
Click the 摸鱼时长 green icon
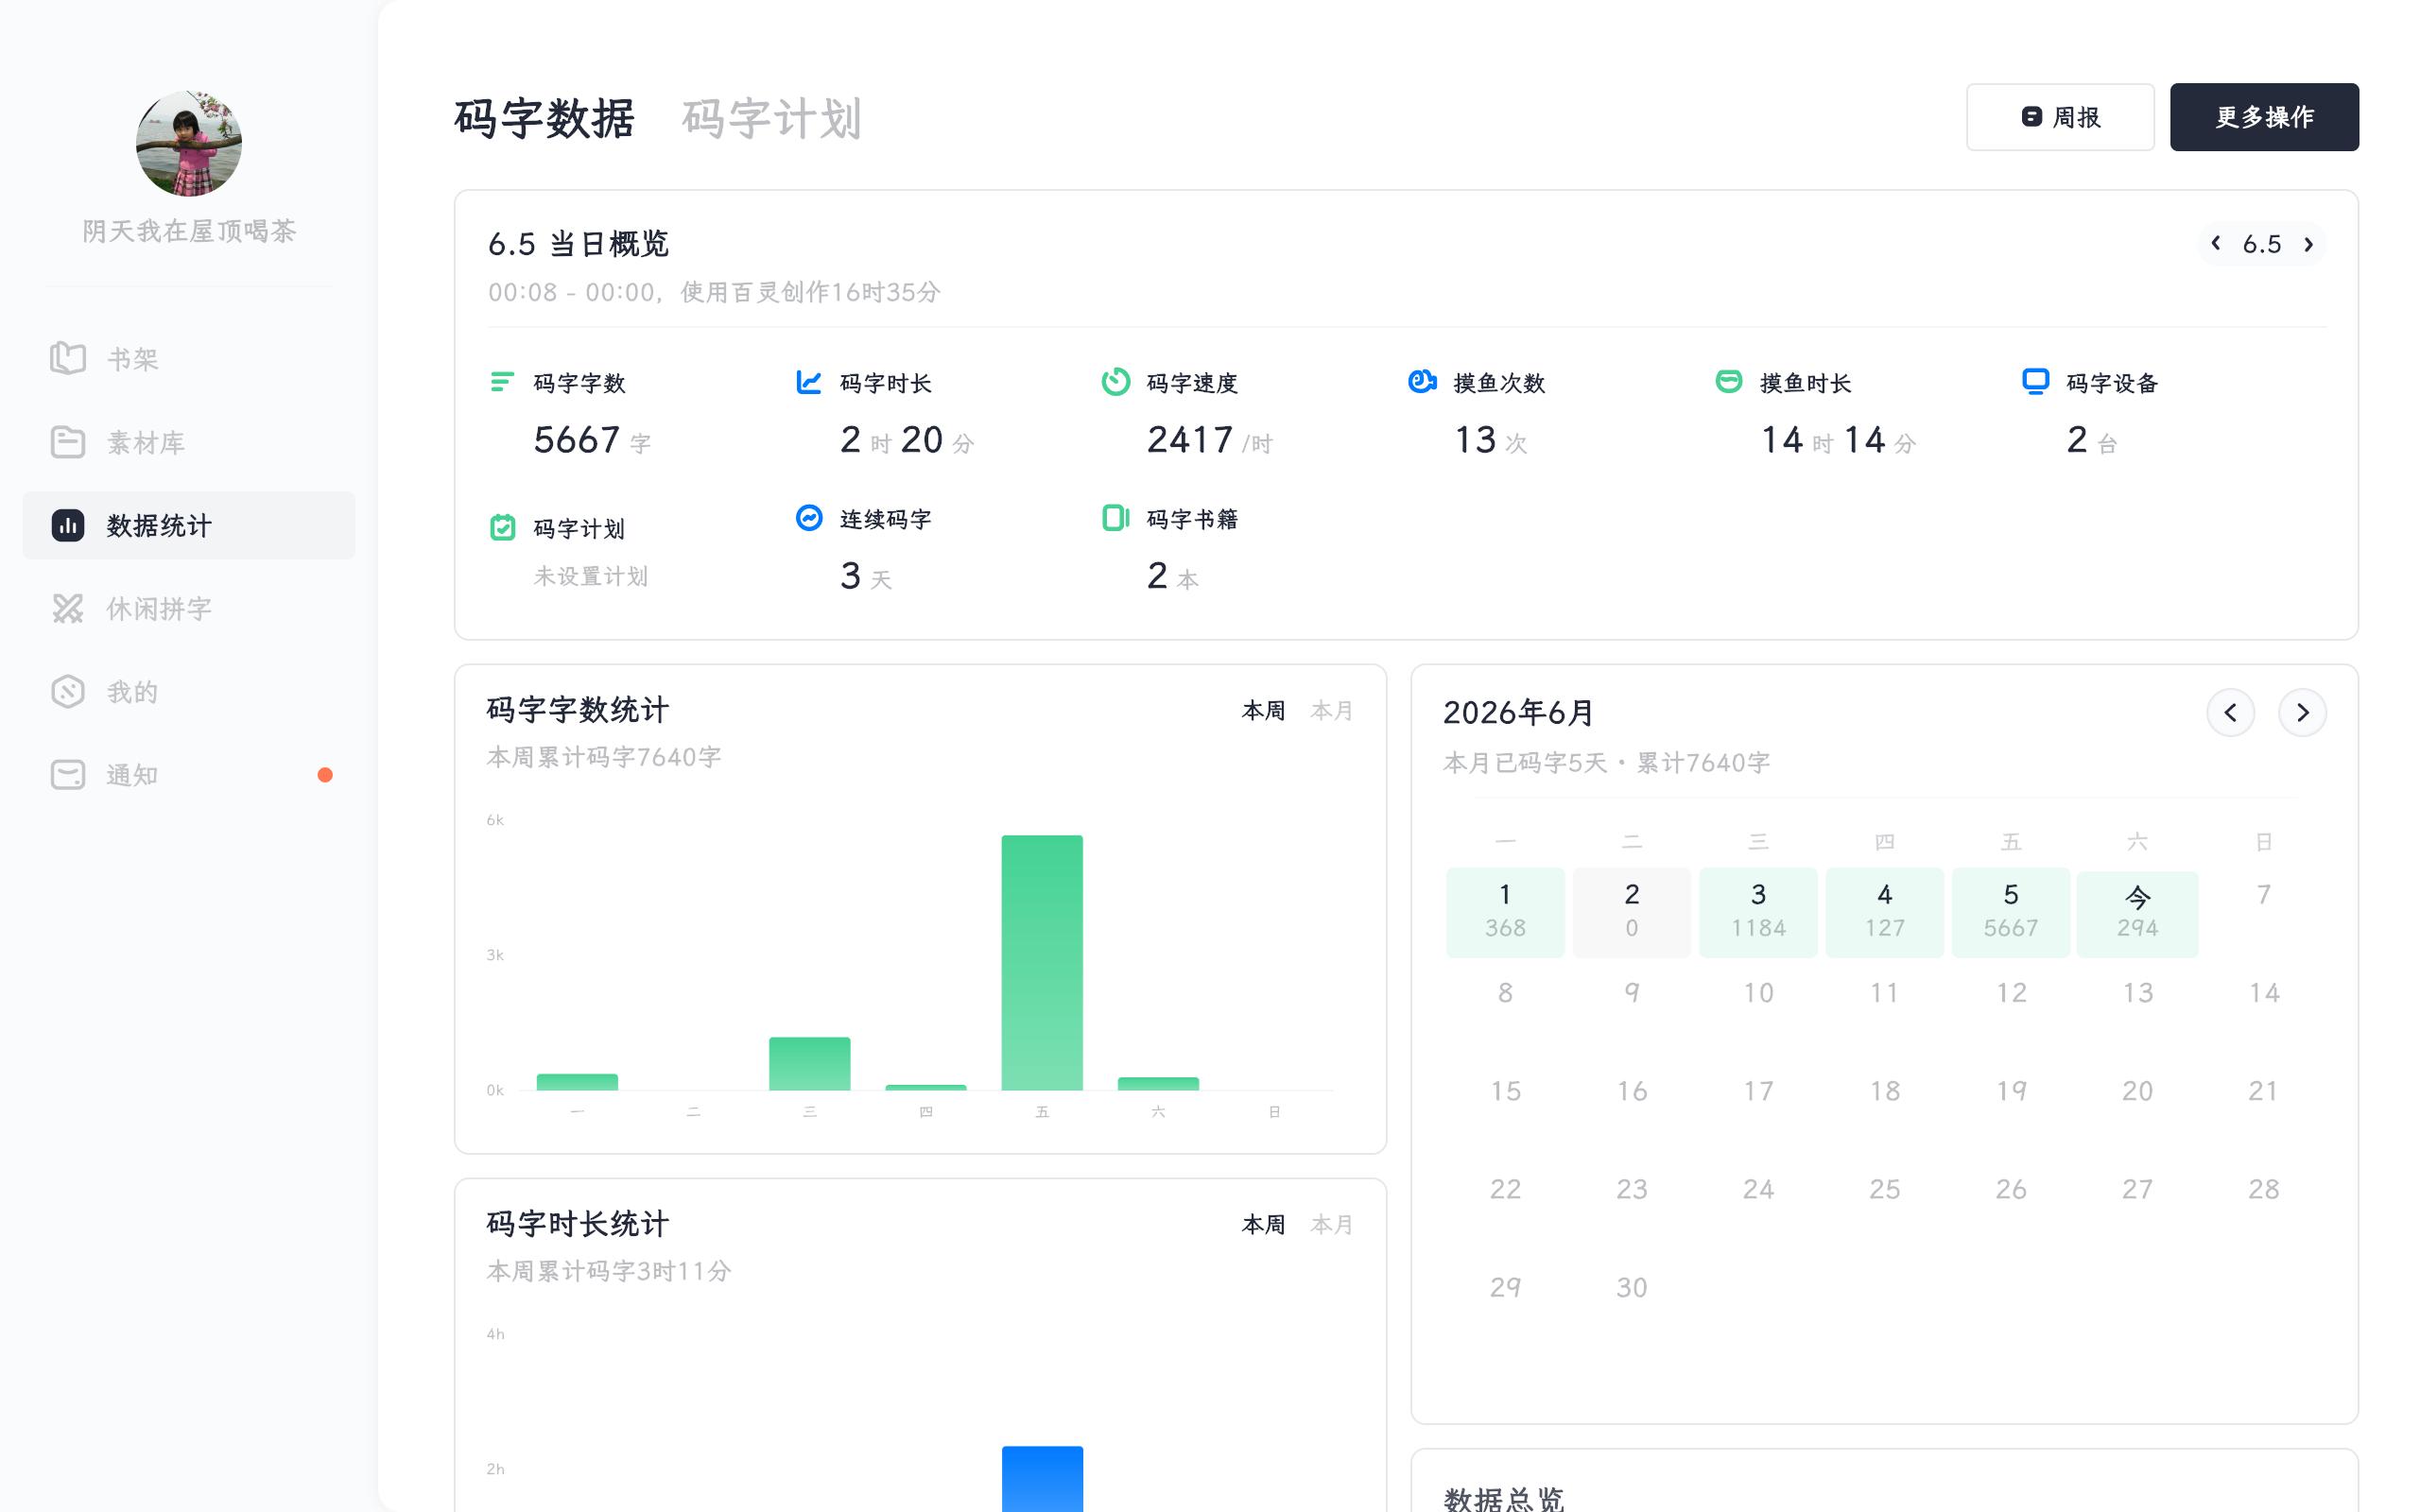coord(1729,381)
